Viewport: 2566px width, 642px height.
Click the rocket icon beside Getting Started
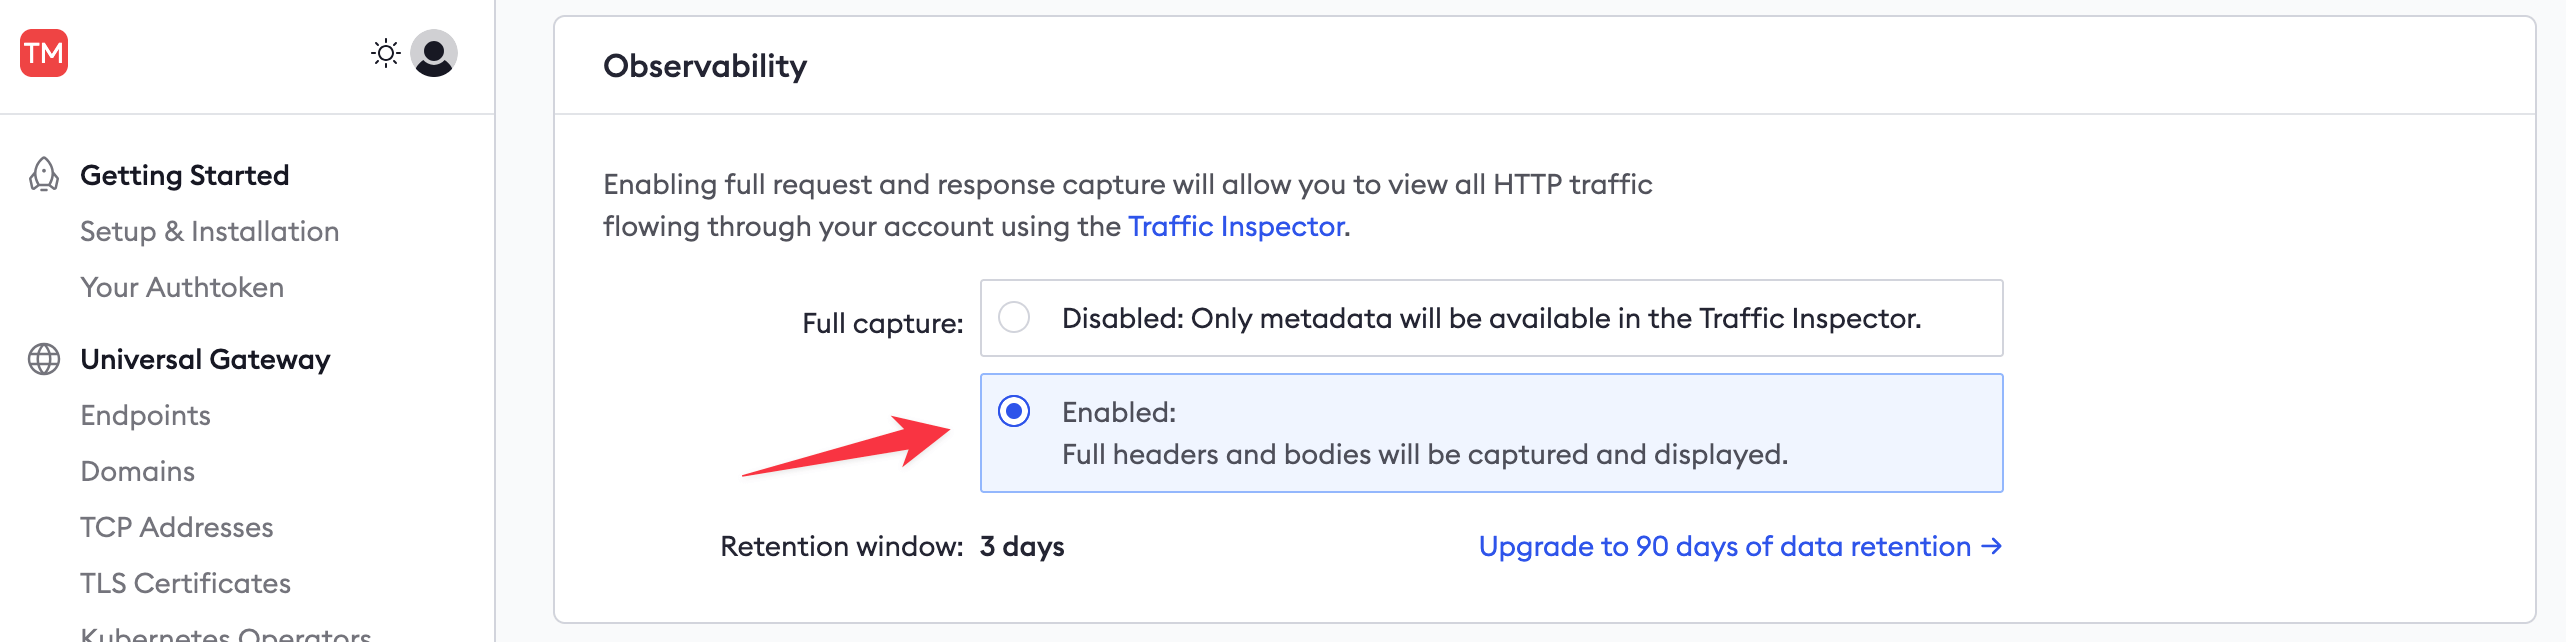[42, 175]
